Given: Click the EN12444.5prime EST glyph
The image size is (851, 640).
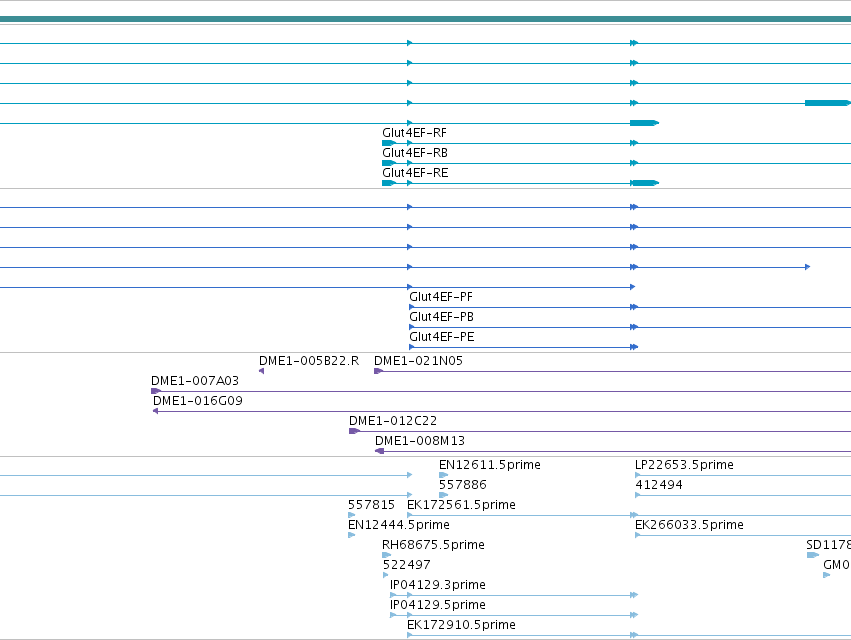Looking at the screenshot, I should tap(352, 535).
